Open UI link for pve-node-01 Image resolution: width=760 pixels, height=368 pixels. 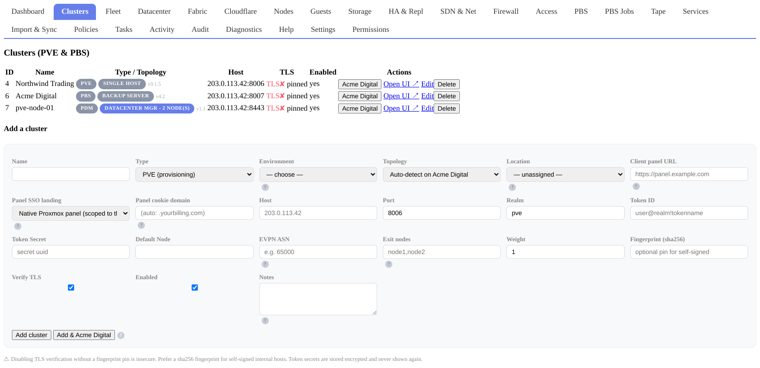point(401,108)
